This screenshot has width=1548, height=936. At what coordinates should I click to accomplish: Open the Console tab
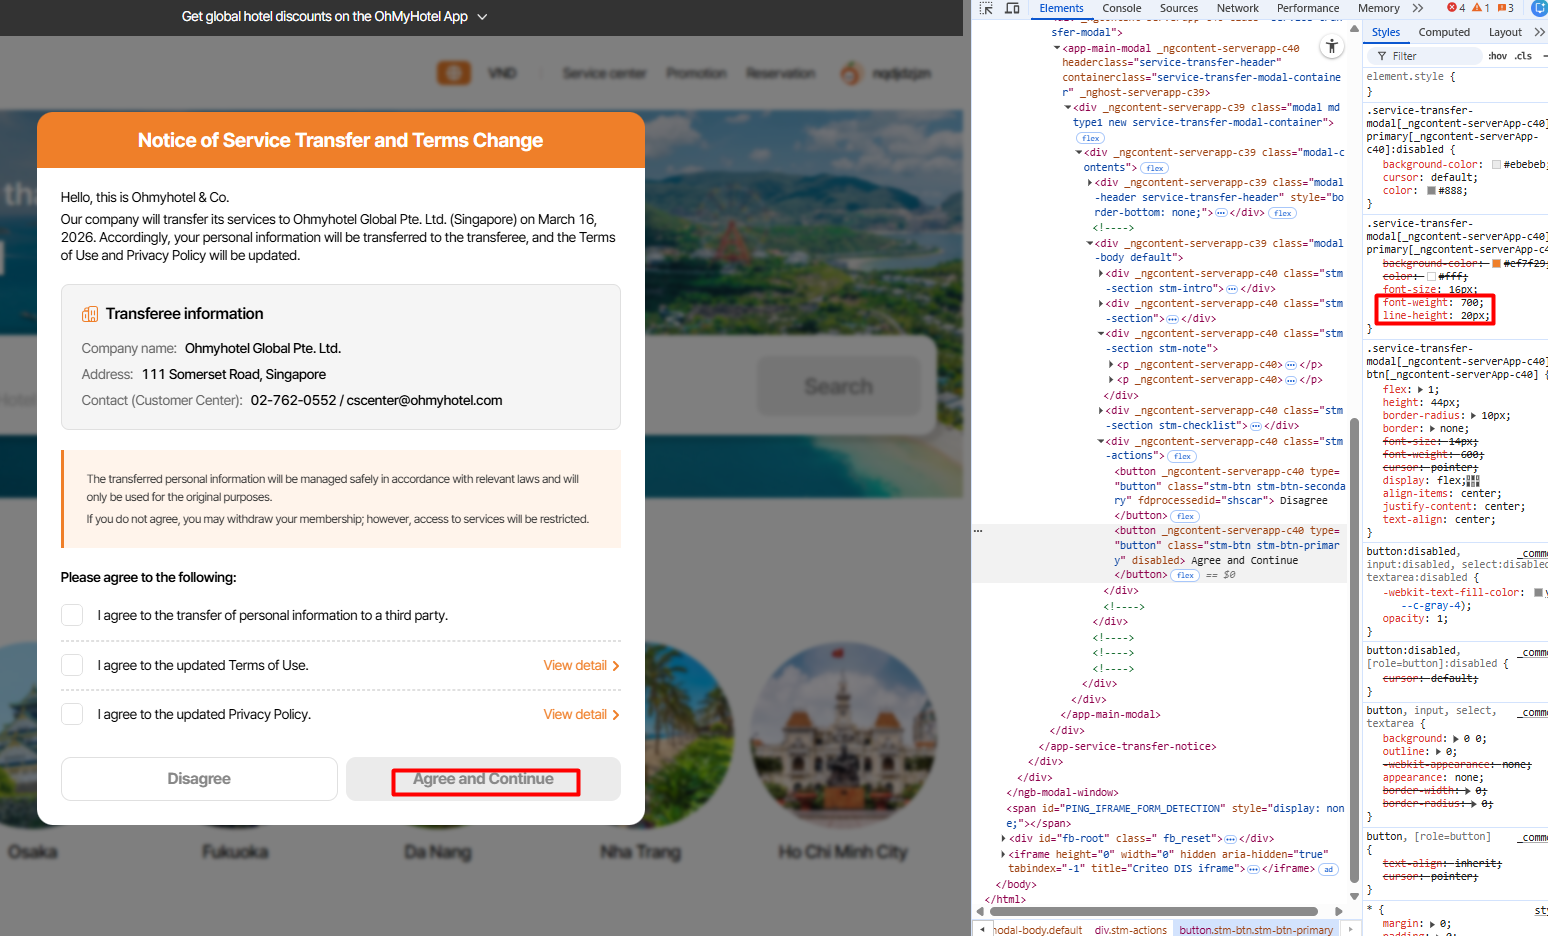point(1122,8)
